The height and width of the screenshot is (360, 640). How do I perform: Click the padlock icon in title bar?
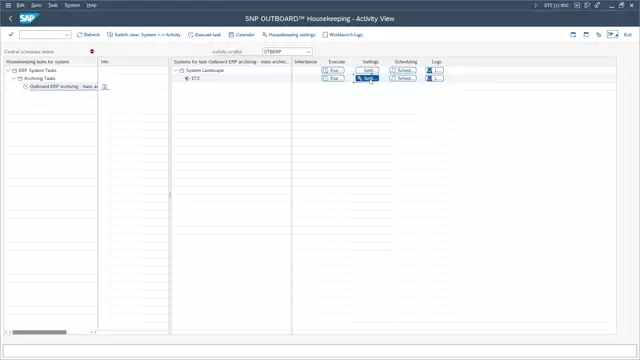(597, 5)
